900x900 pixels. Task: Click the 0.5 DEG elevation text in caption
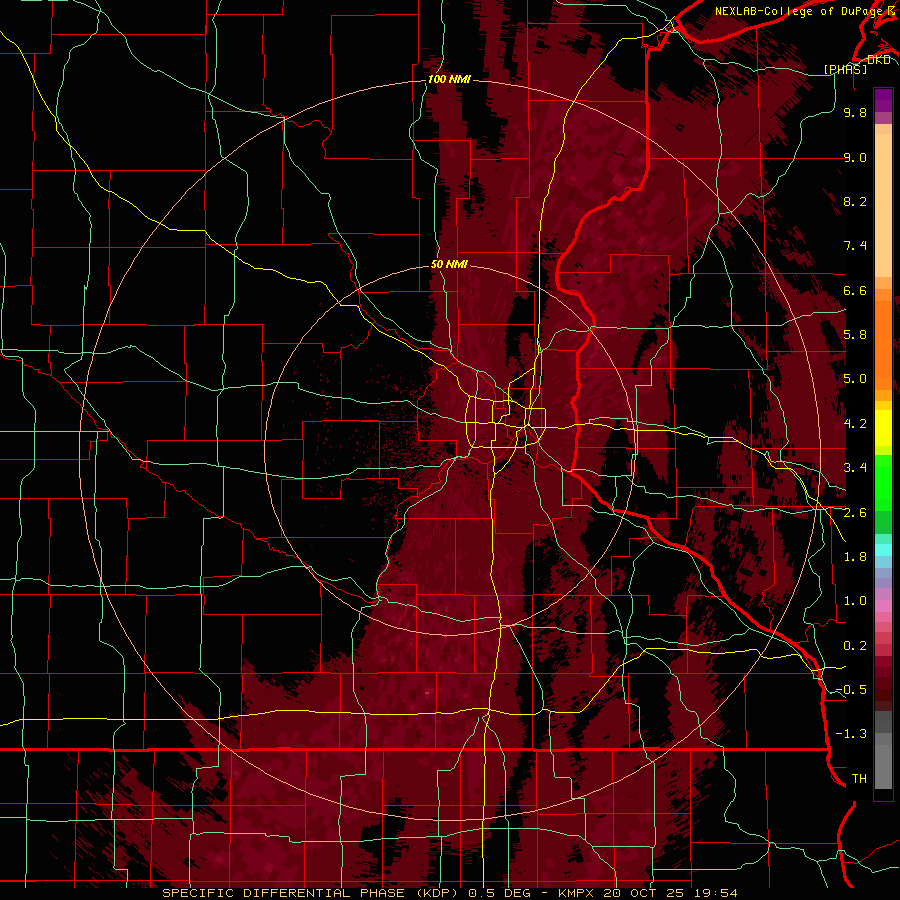(500, 893)
